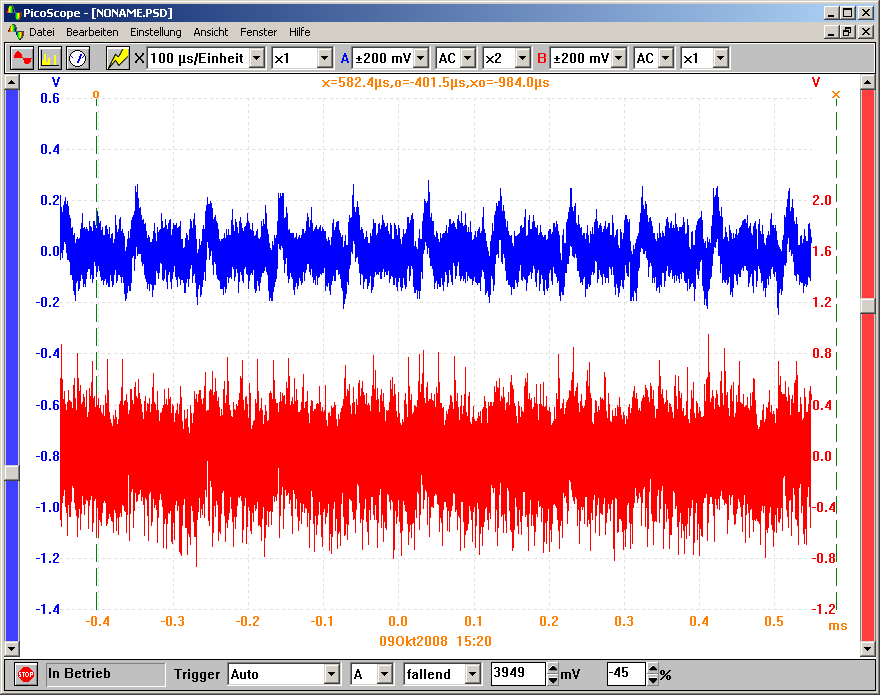Click the orange 'x' ruler marker handle

(x=836, y=94)
